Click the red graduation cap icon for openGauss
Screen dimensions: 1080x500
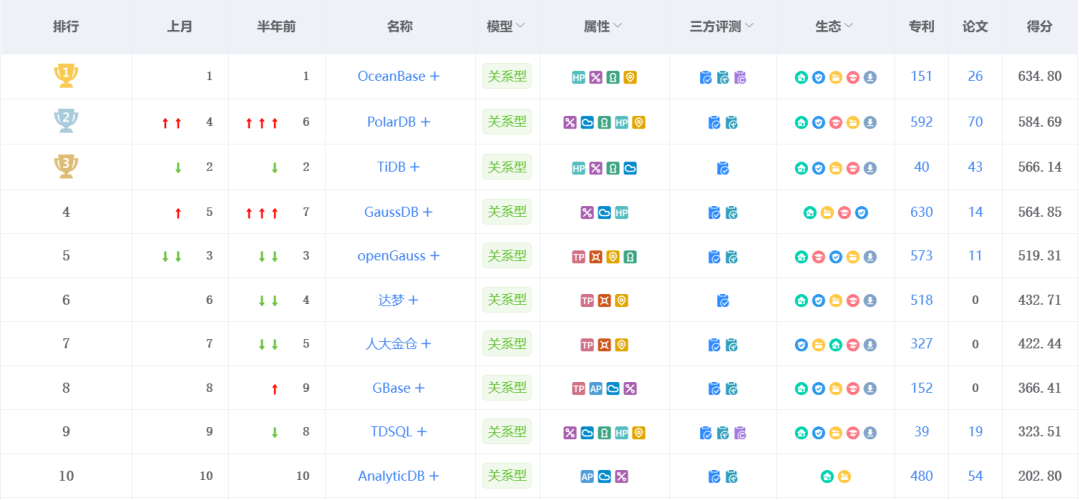818,257
